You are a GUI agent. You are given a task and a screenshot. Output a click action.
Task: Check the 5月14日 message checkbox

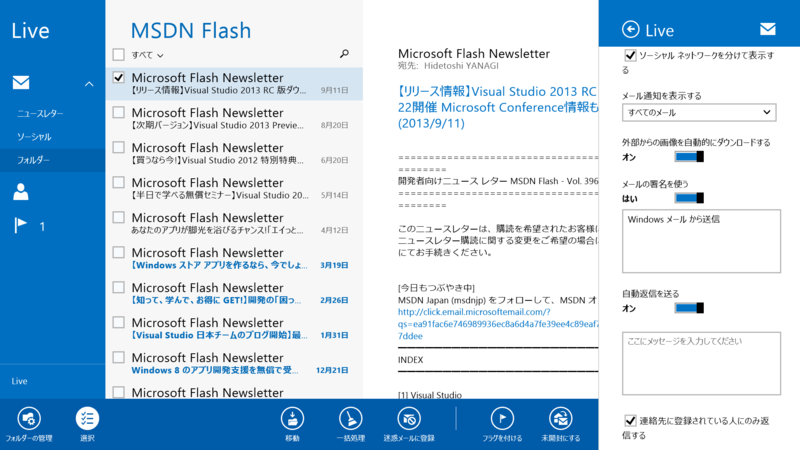pyautogui.click(x=118, y=182)
